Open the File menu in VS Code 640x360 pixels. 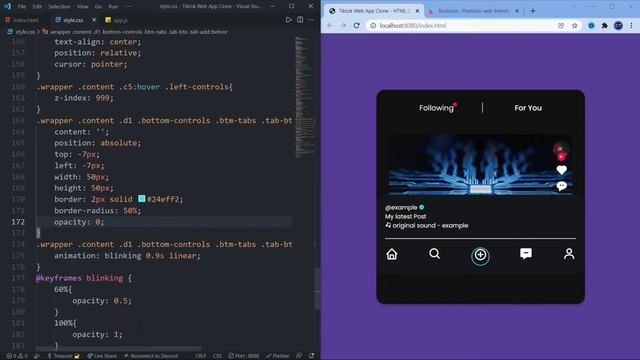(22, 7)
